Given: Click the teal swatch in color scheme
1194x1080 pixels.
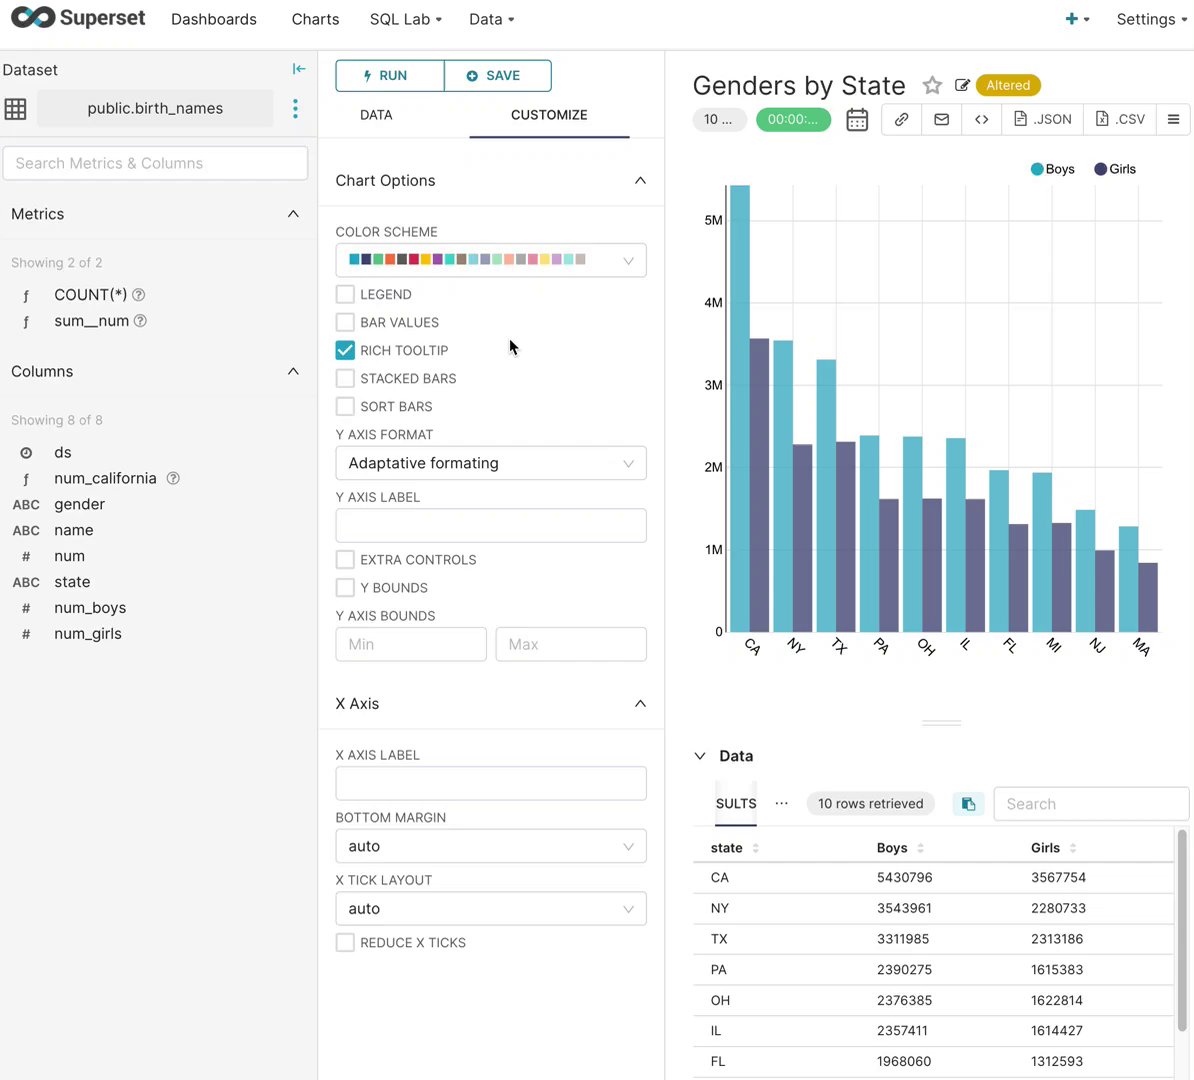Looking at the screenshot, I should click(x=354, y=260).
